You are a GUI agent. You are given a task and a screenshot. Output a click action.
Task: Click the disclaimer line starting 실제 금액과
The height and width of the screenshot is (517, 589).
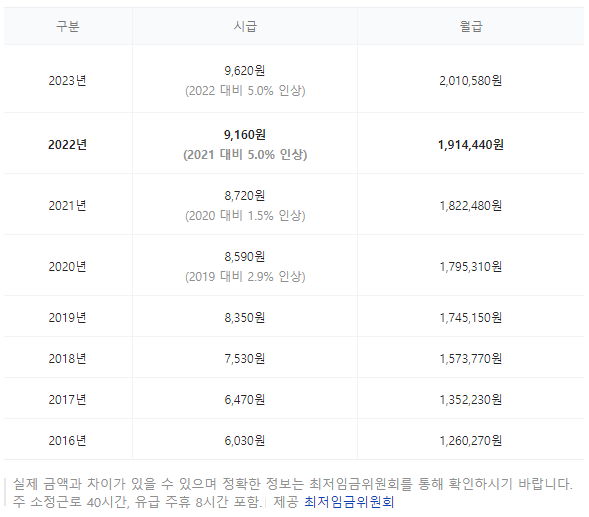(293, 484)
